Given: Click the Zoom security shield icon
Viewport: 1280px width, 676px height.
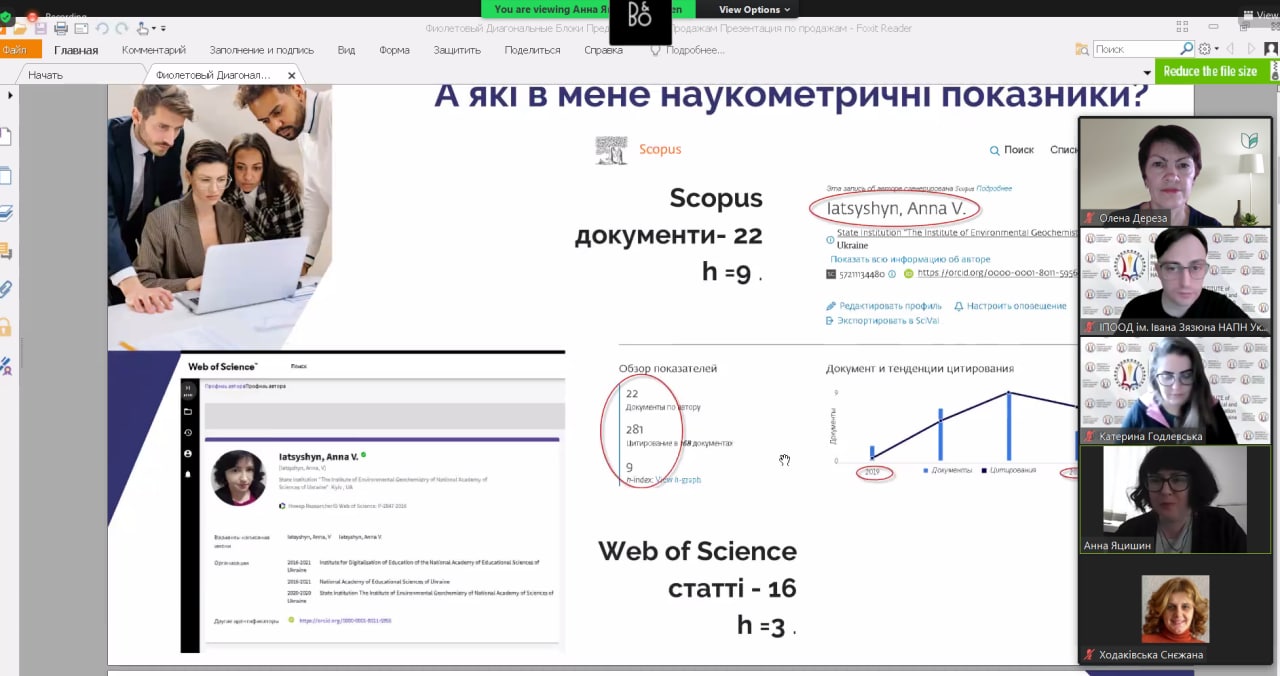Looking at the screenshot, I should [x=6, y=17].
